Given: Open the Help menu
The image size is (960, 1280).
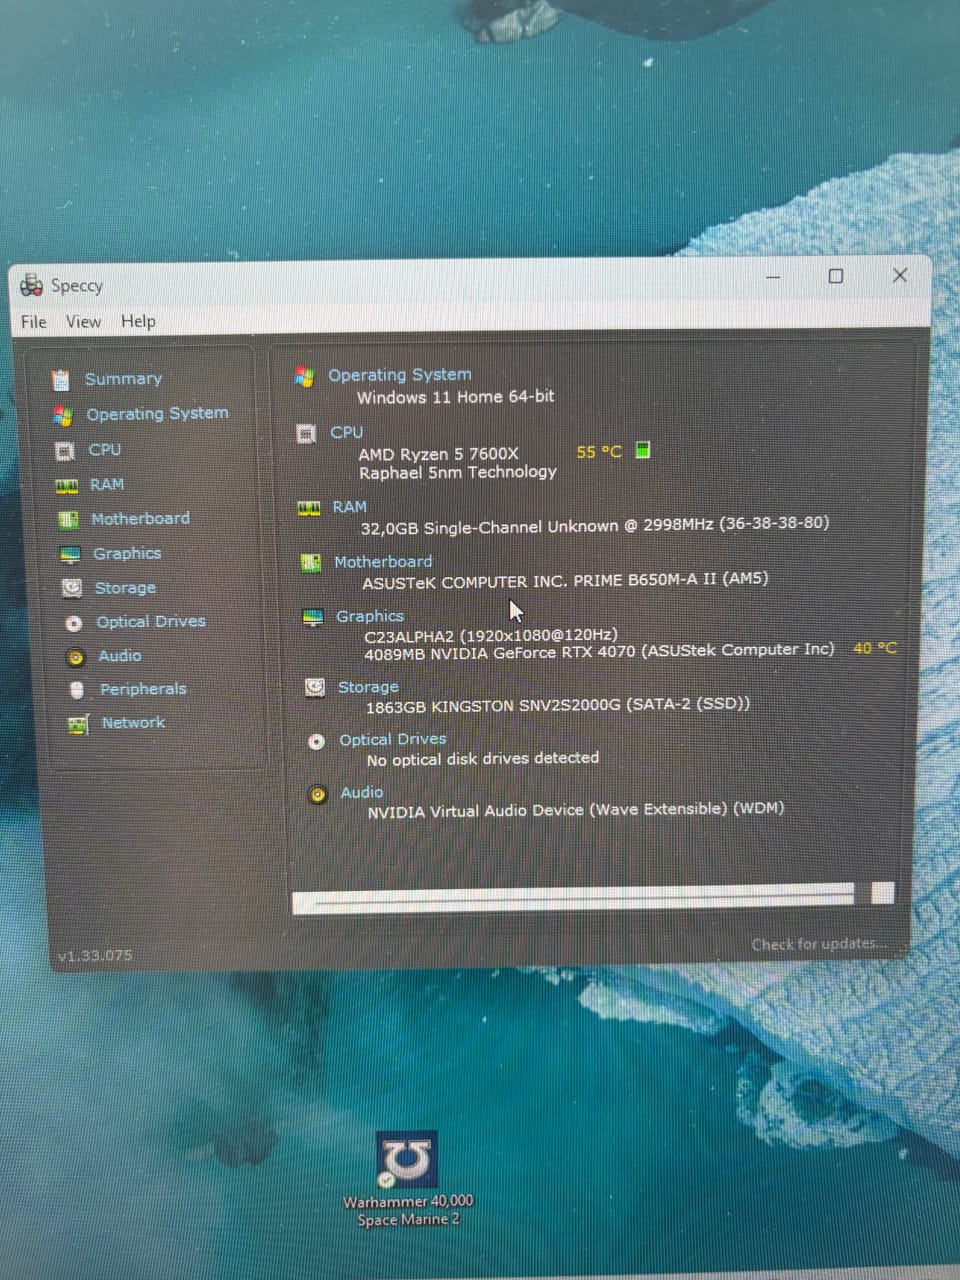Looking at the screenshot, I should pos(138,322).
